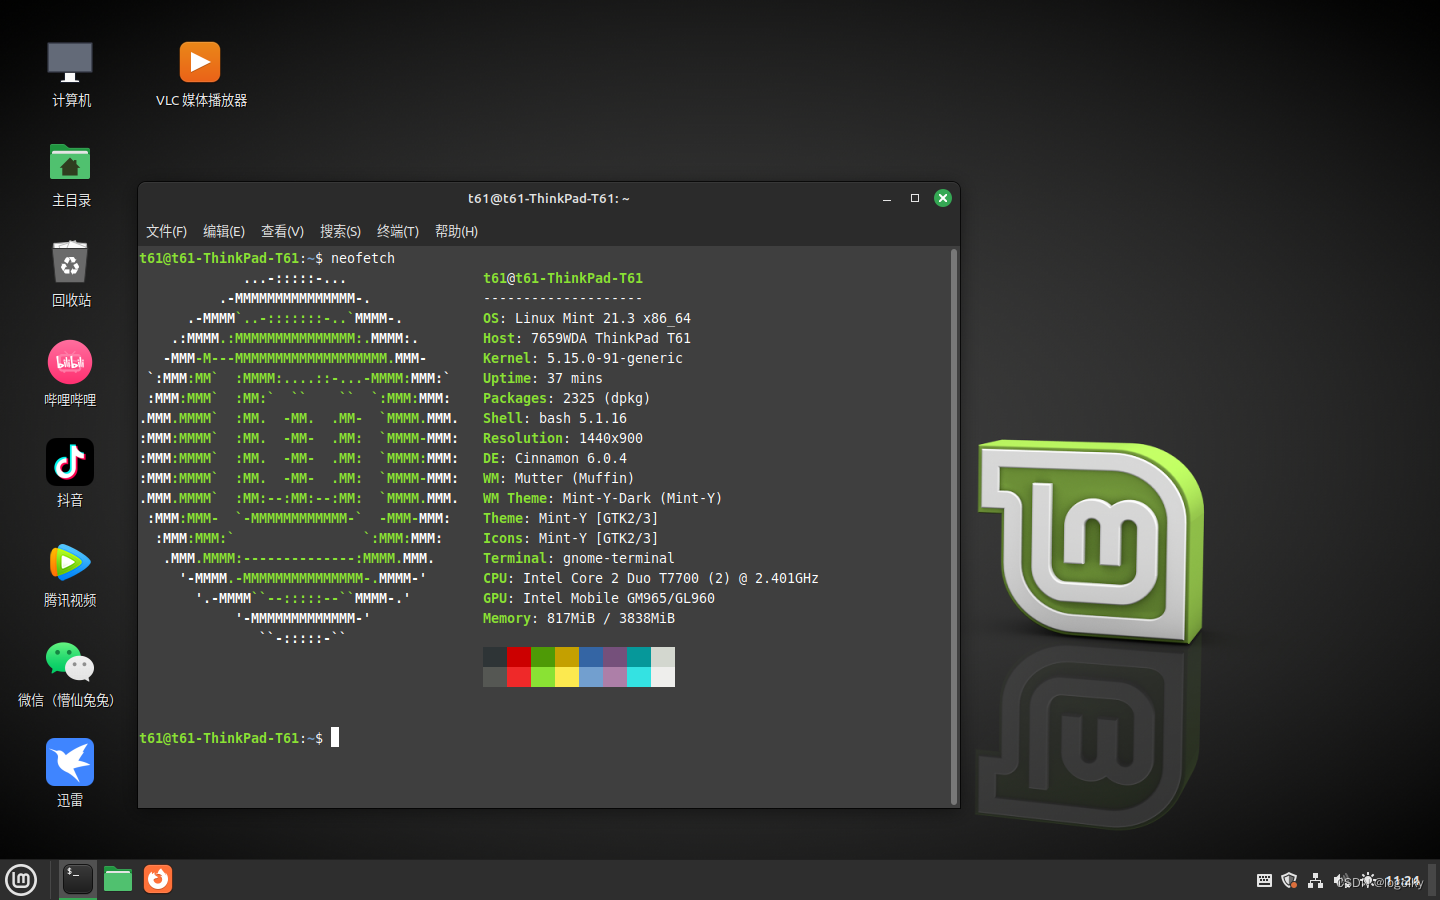
Task: Click the 'WM Theme: Mint-Y-Dark (Mint-Y)' line
Action: pyautogui.click(x=603, y=498)
